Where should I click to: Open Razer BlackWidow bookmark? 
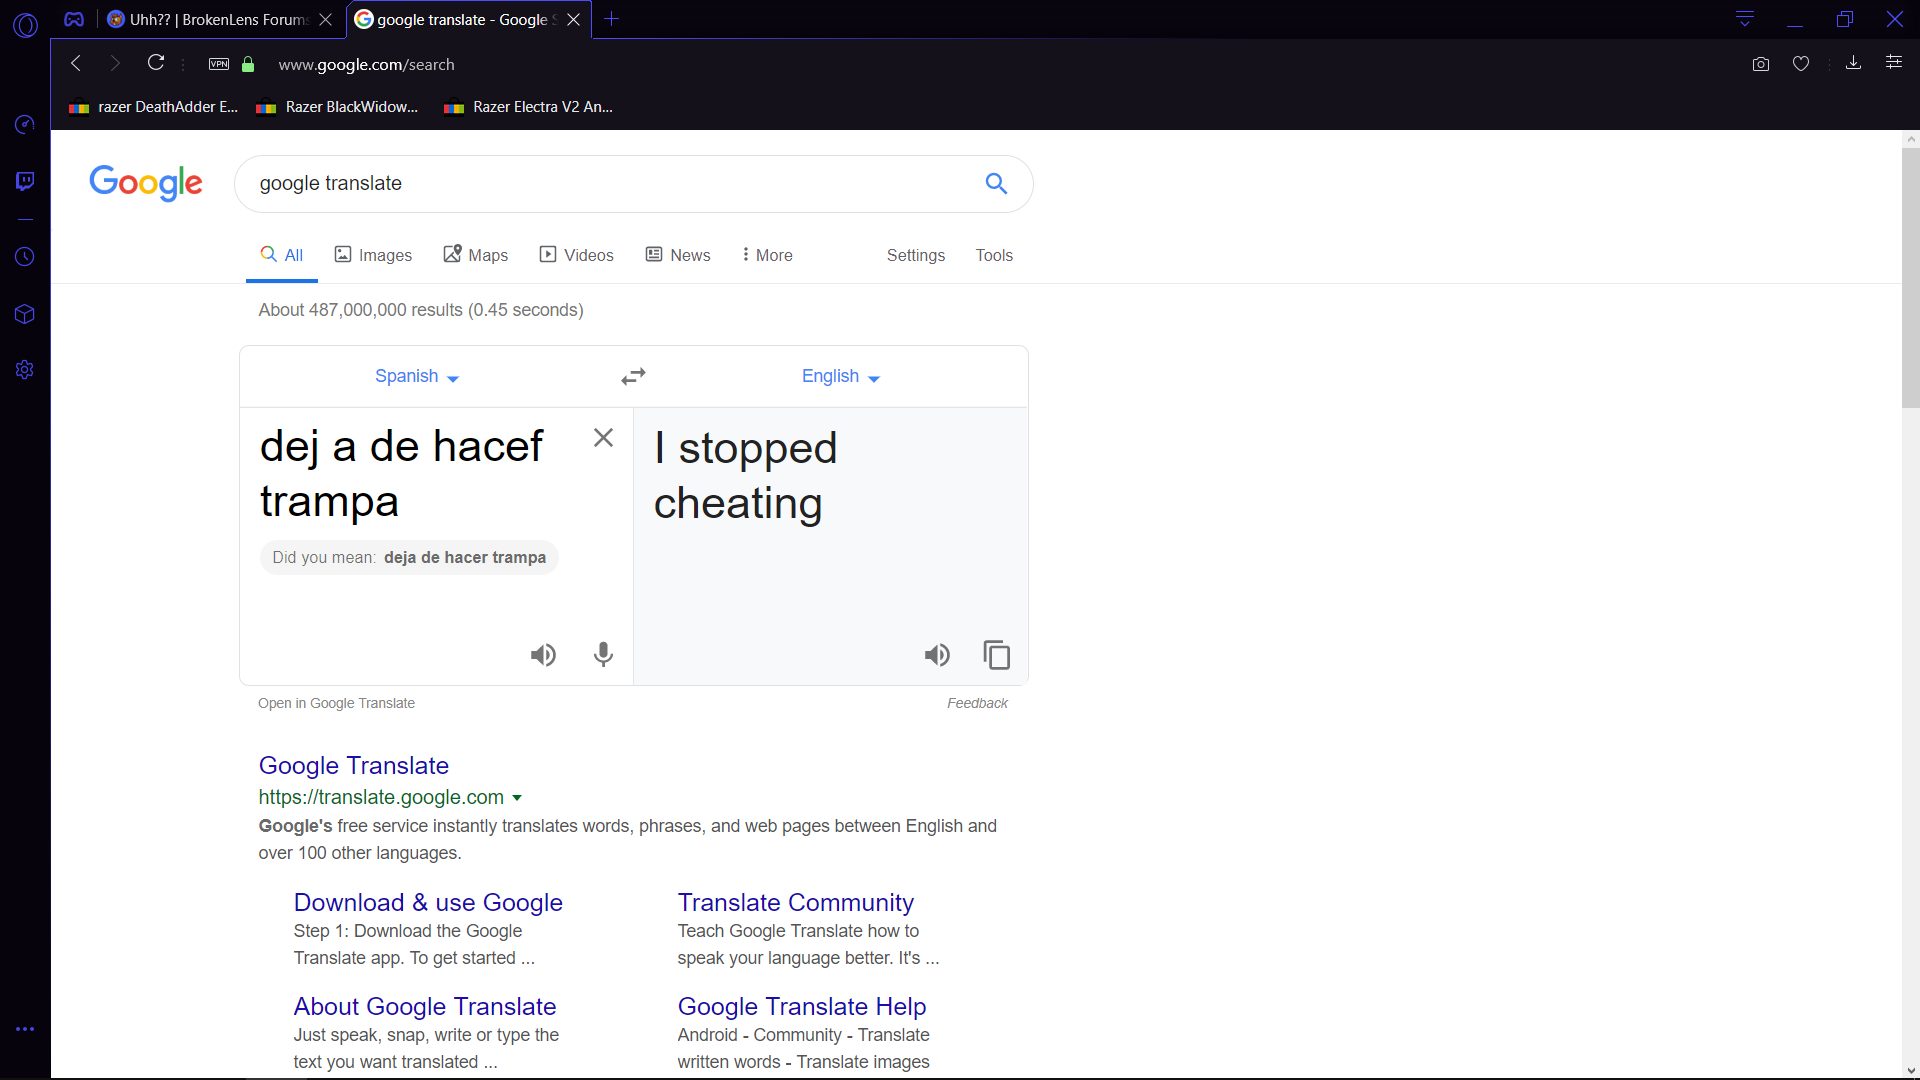pyautogui.click(x=337, y=107)
